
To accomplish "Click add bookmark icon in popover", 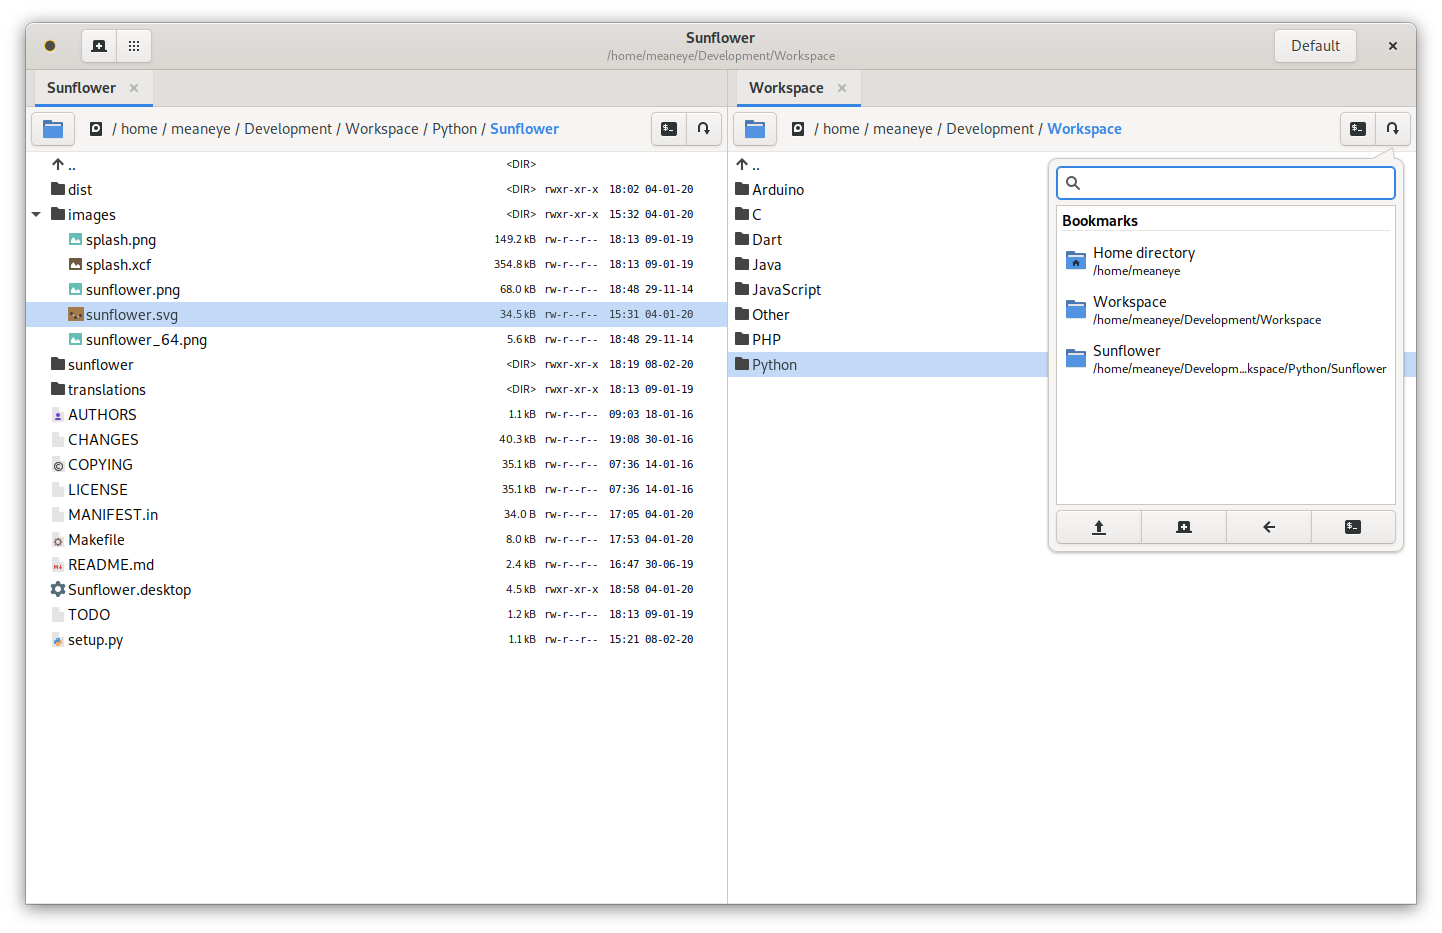I will tap(1184, 527).
